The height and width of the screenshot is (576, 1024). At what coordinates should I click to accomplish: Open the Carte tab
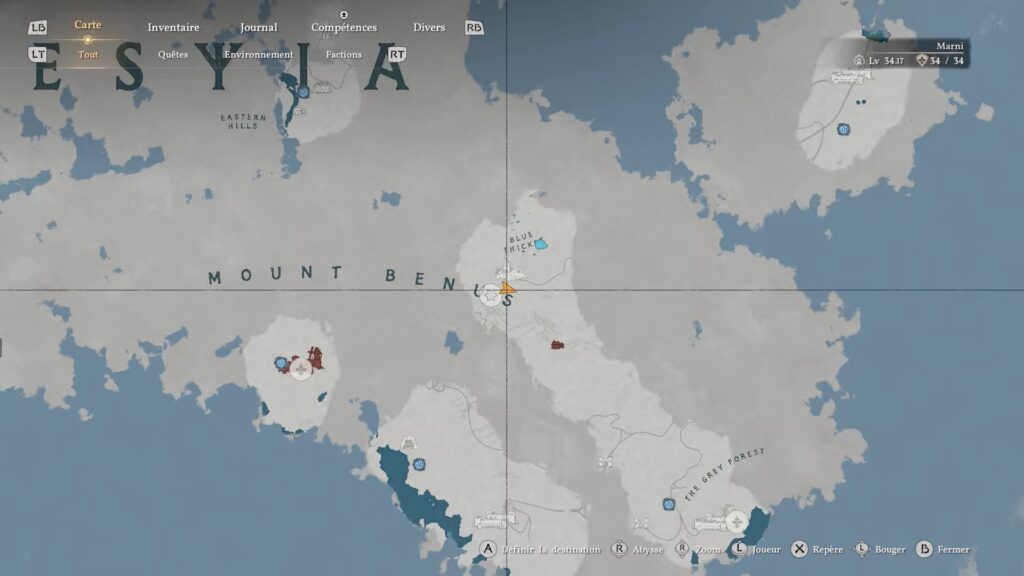click(x=88, y=25)
